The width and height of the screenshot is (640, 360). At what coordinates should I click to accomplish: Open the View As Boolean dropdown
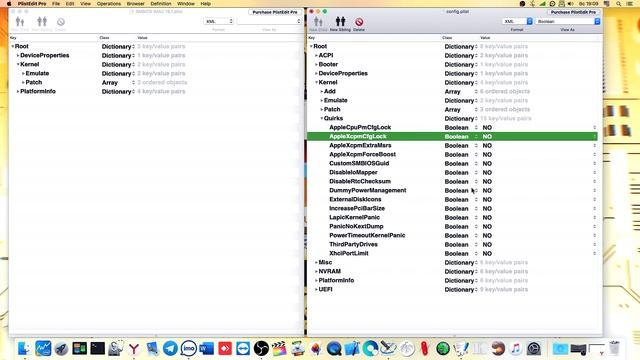567,21
